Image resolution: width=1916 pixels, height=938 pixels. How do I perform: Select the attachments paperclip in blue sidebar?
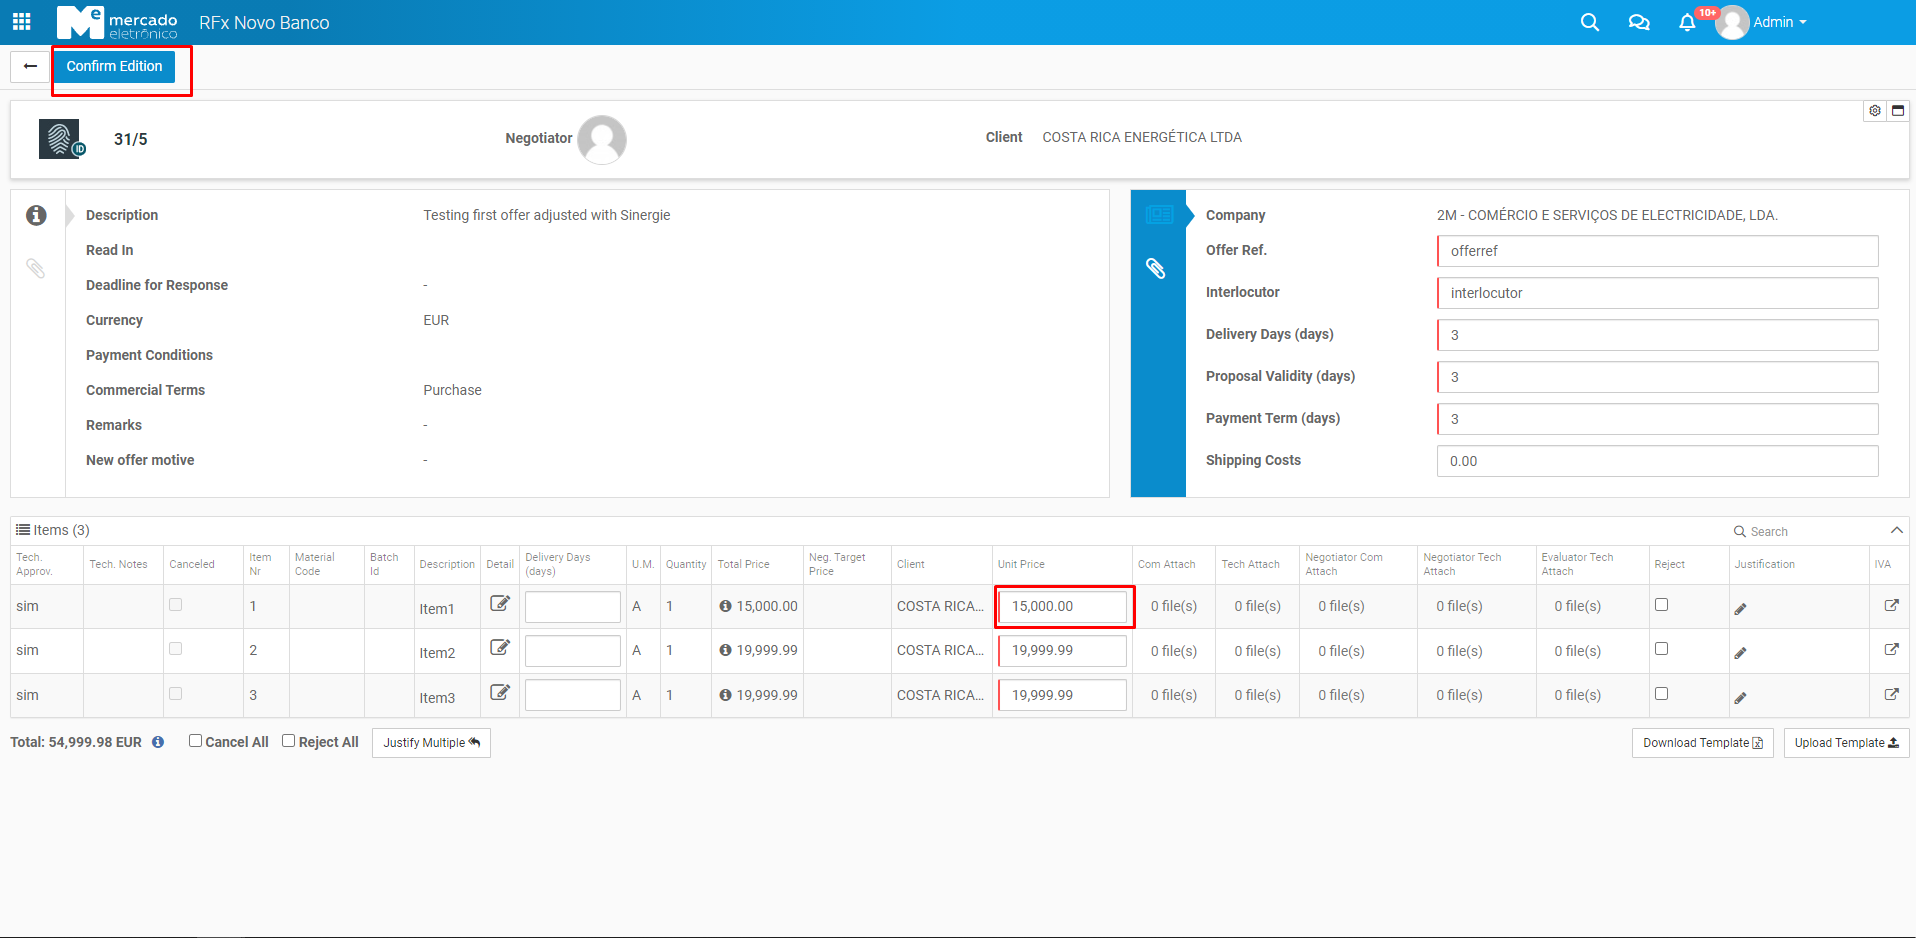pyautogui.click(x=1156, y=268)
